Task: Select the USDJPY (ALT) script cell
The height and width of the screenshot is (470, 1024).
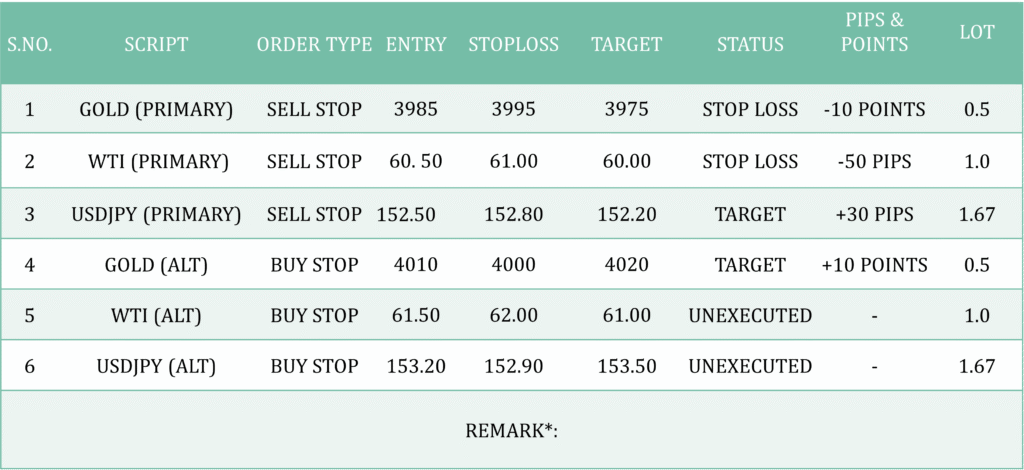Action: [156, 367]
